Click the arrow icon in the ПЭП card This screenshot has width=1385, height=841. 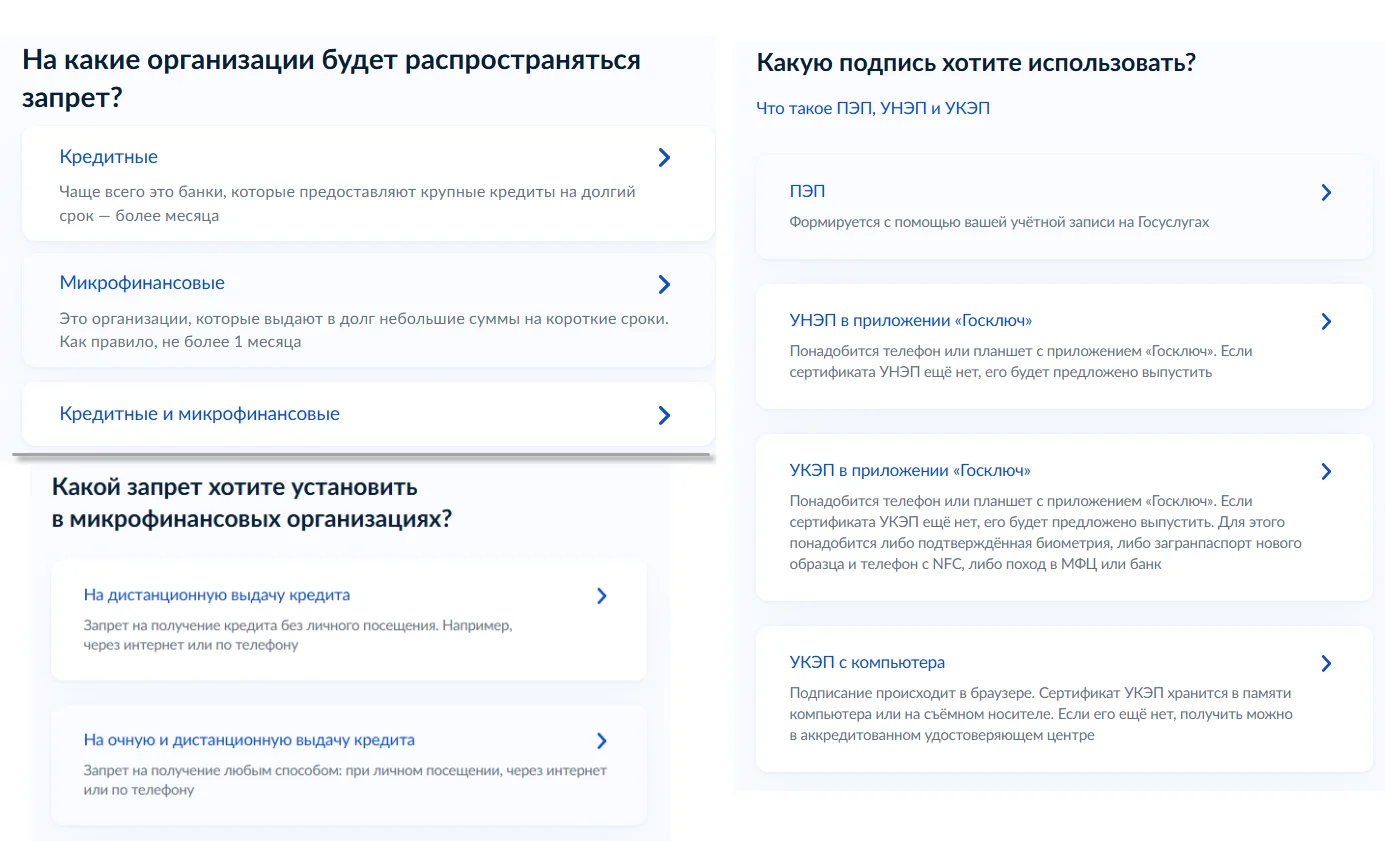pos(1326,193)
